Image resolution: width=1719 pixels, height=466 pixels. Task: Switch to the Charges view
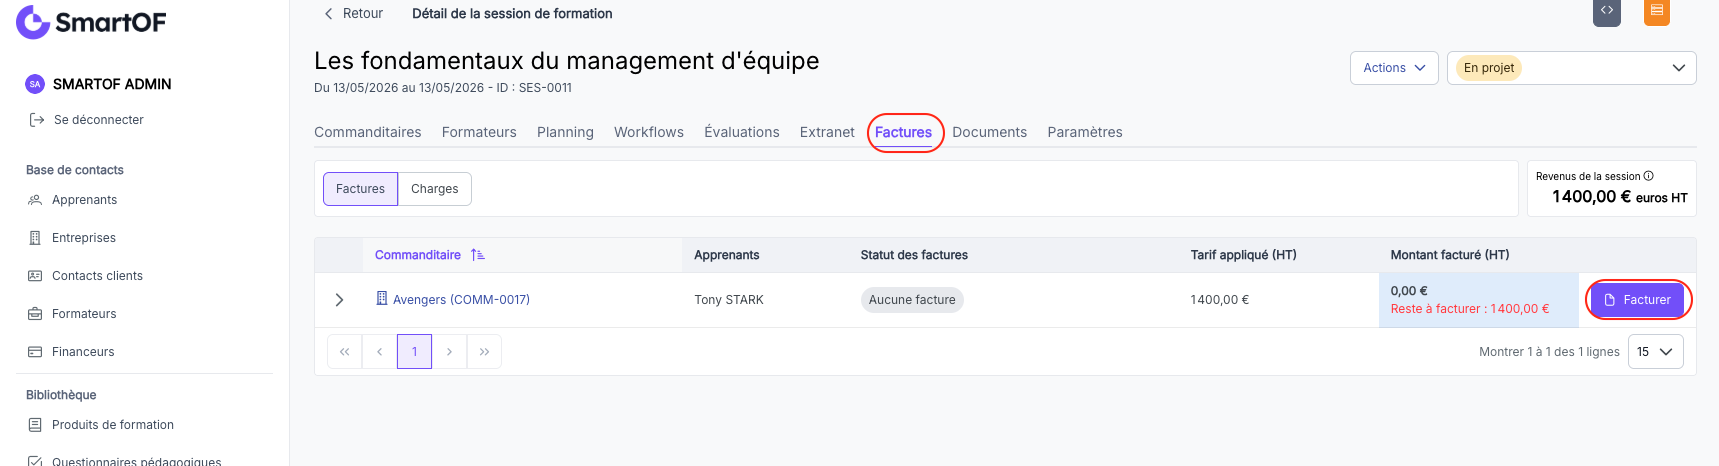[435, 189]
